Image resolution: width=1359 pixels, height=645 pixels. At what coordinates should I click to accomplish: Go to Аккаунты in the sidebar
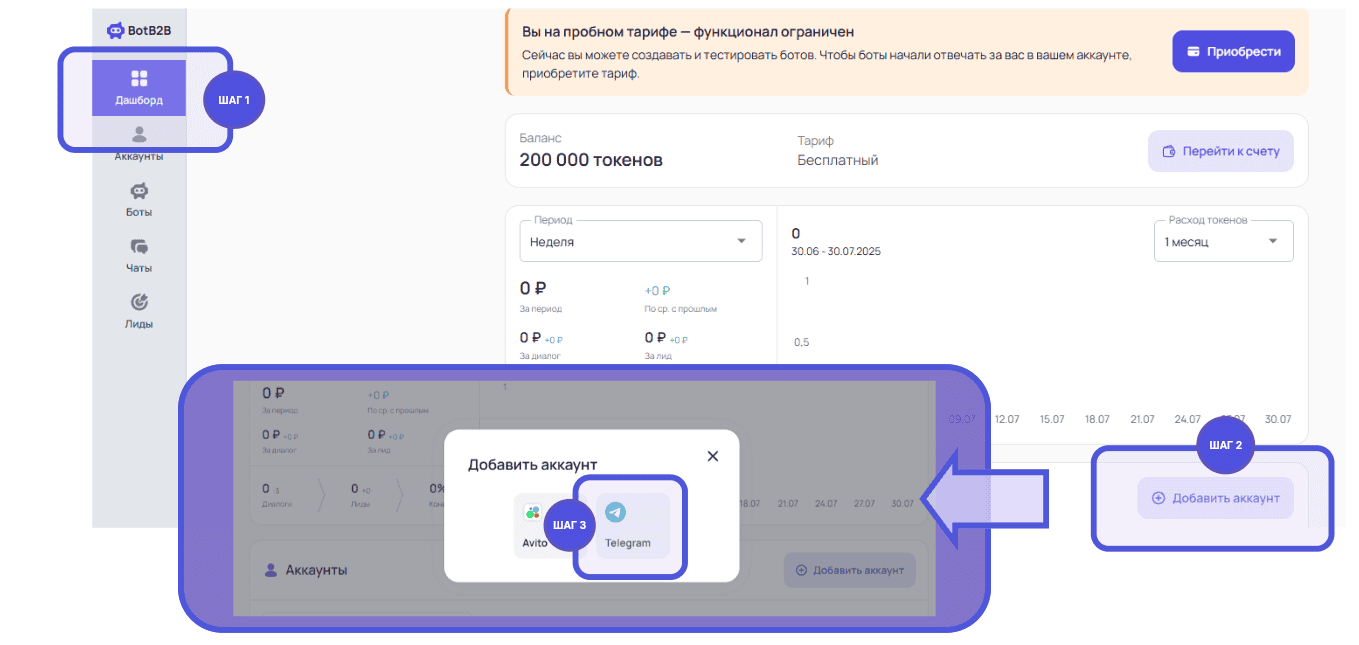click(139, 143)
